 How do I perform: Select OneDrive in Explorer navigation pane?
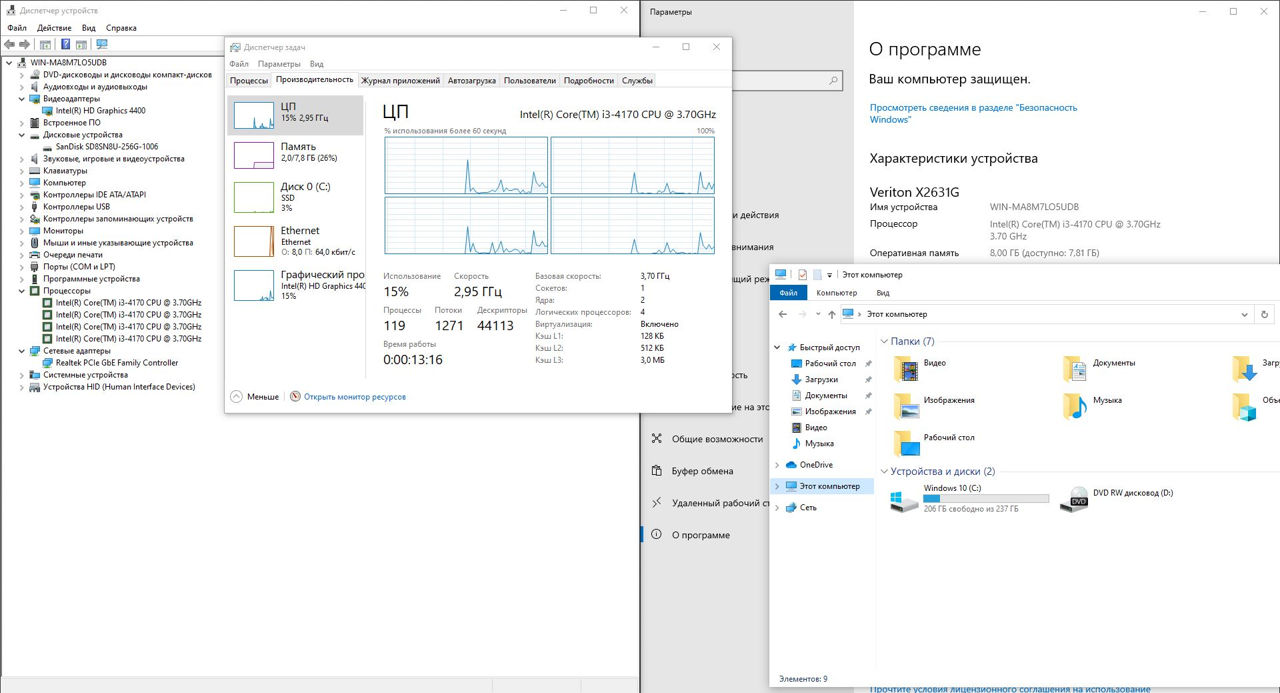(816, 465)
